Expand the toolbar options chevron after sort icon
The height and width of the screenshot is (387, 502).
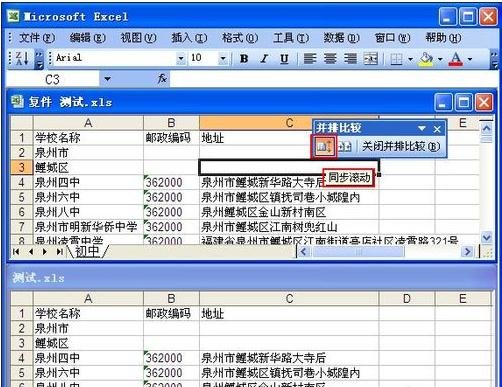[x=39, y=59]
